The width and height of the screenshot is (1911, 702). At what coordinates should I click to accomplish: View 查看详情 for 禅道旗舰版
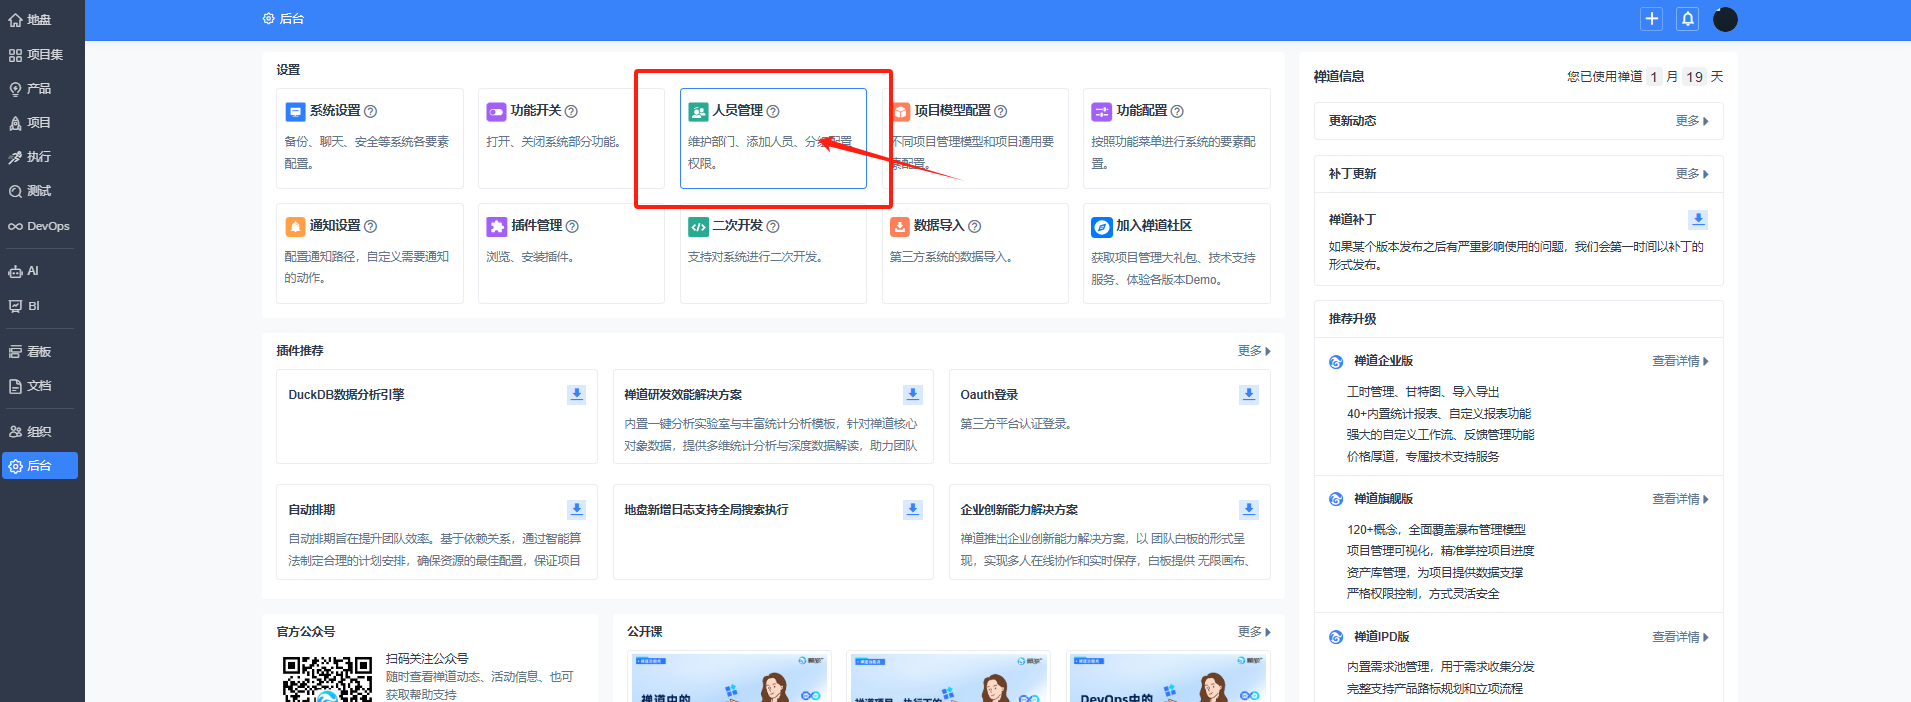coord(1680,499)
